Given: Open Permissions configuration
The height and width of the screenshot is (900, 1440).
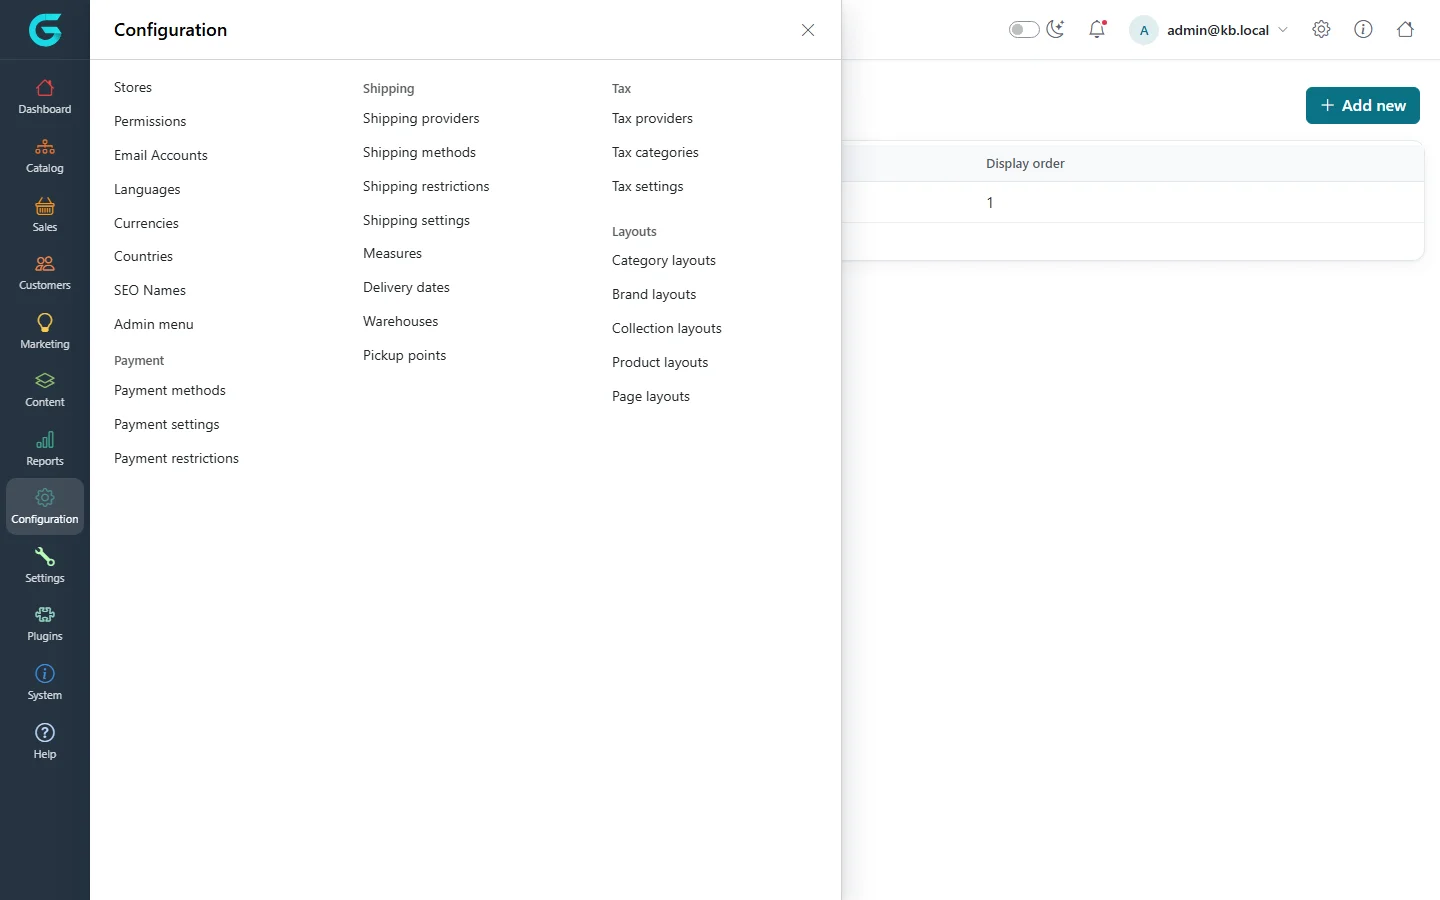Looking at the screenshot, I should pyautogui.click(x=150, y=121).
